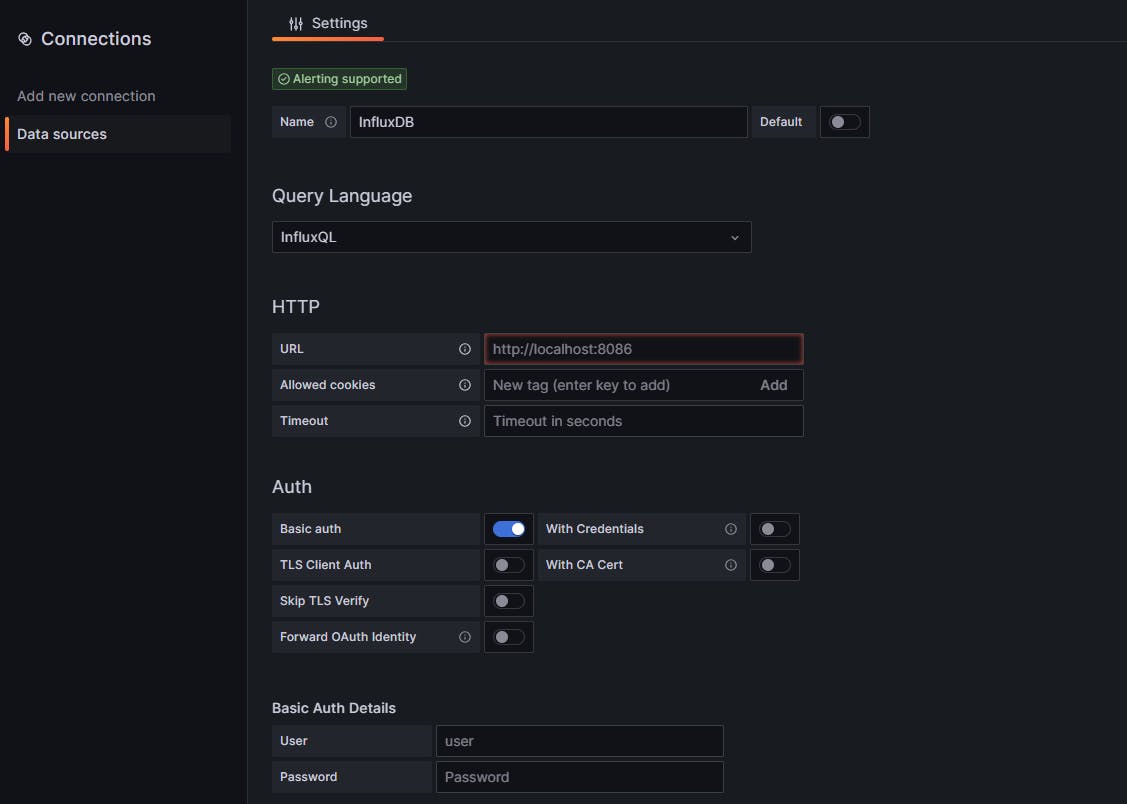Click the Password label
The height and width of the screenshot is (804, 1127).
point(308,777)
